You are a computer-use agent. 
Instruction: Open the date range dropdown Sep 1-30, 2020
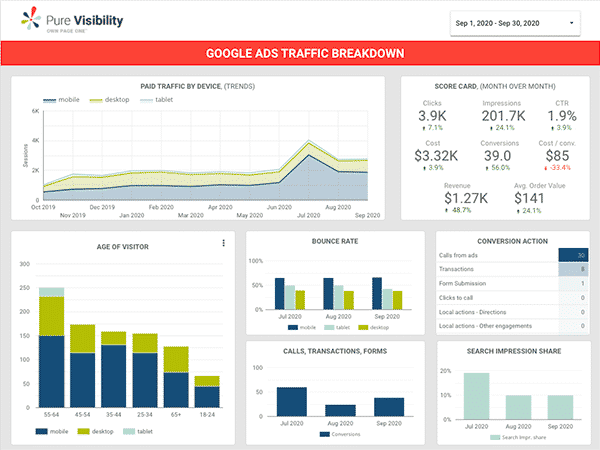coord(515,23)
